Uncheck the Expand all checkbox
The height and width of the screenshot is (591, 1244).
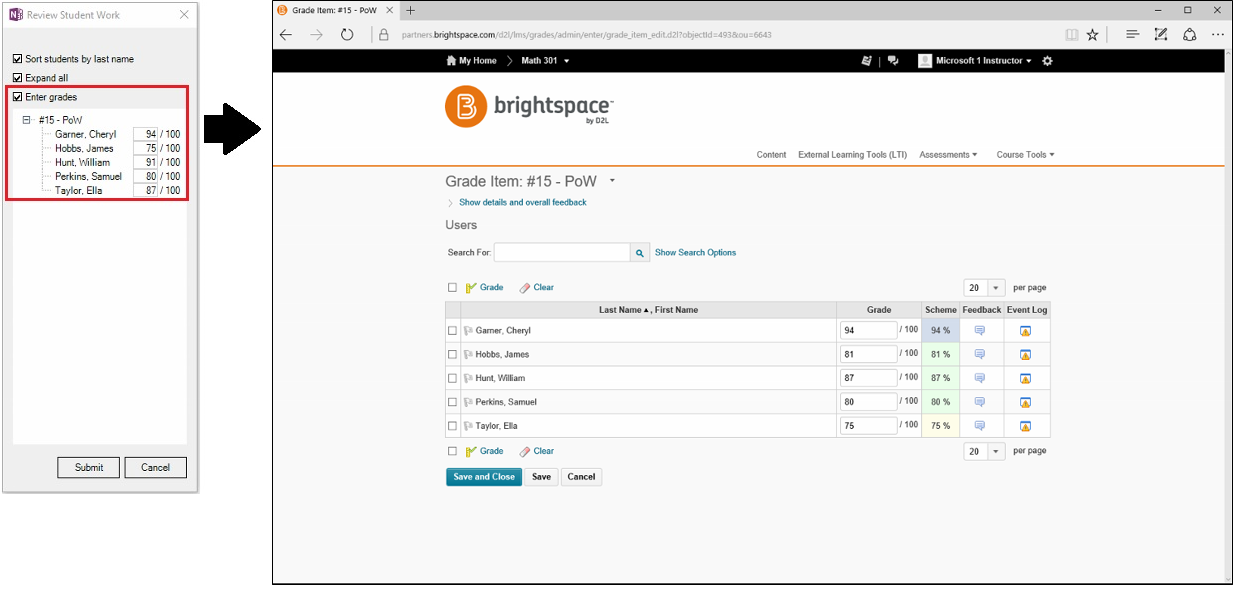(17, 78)
